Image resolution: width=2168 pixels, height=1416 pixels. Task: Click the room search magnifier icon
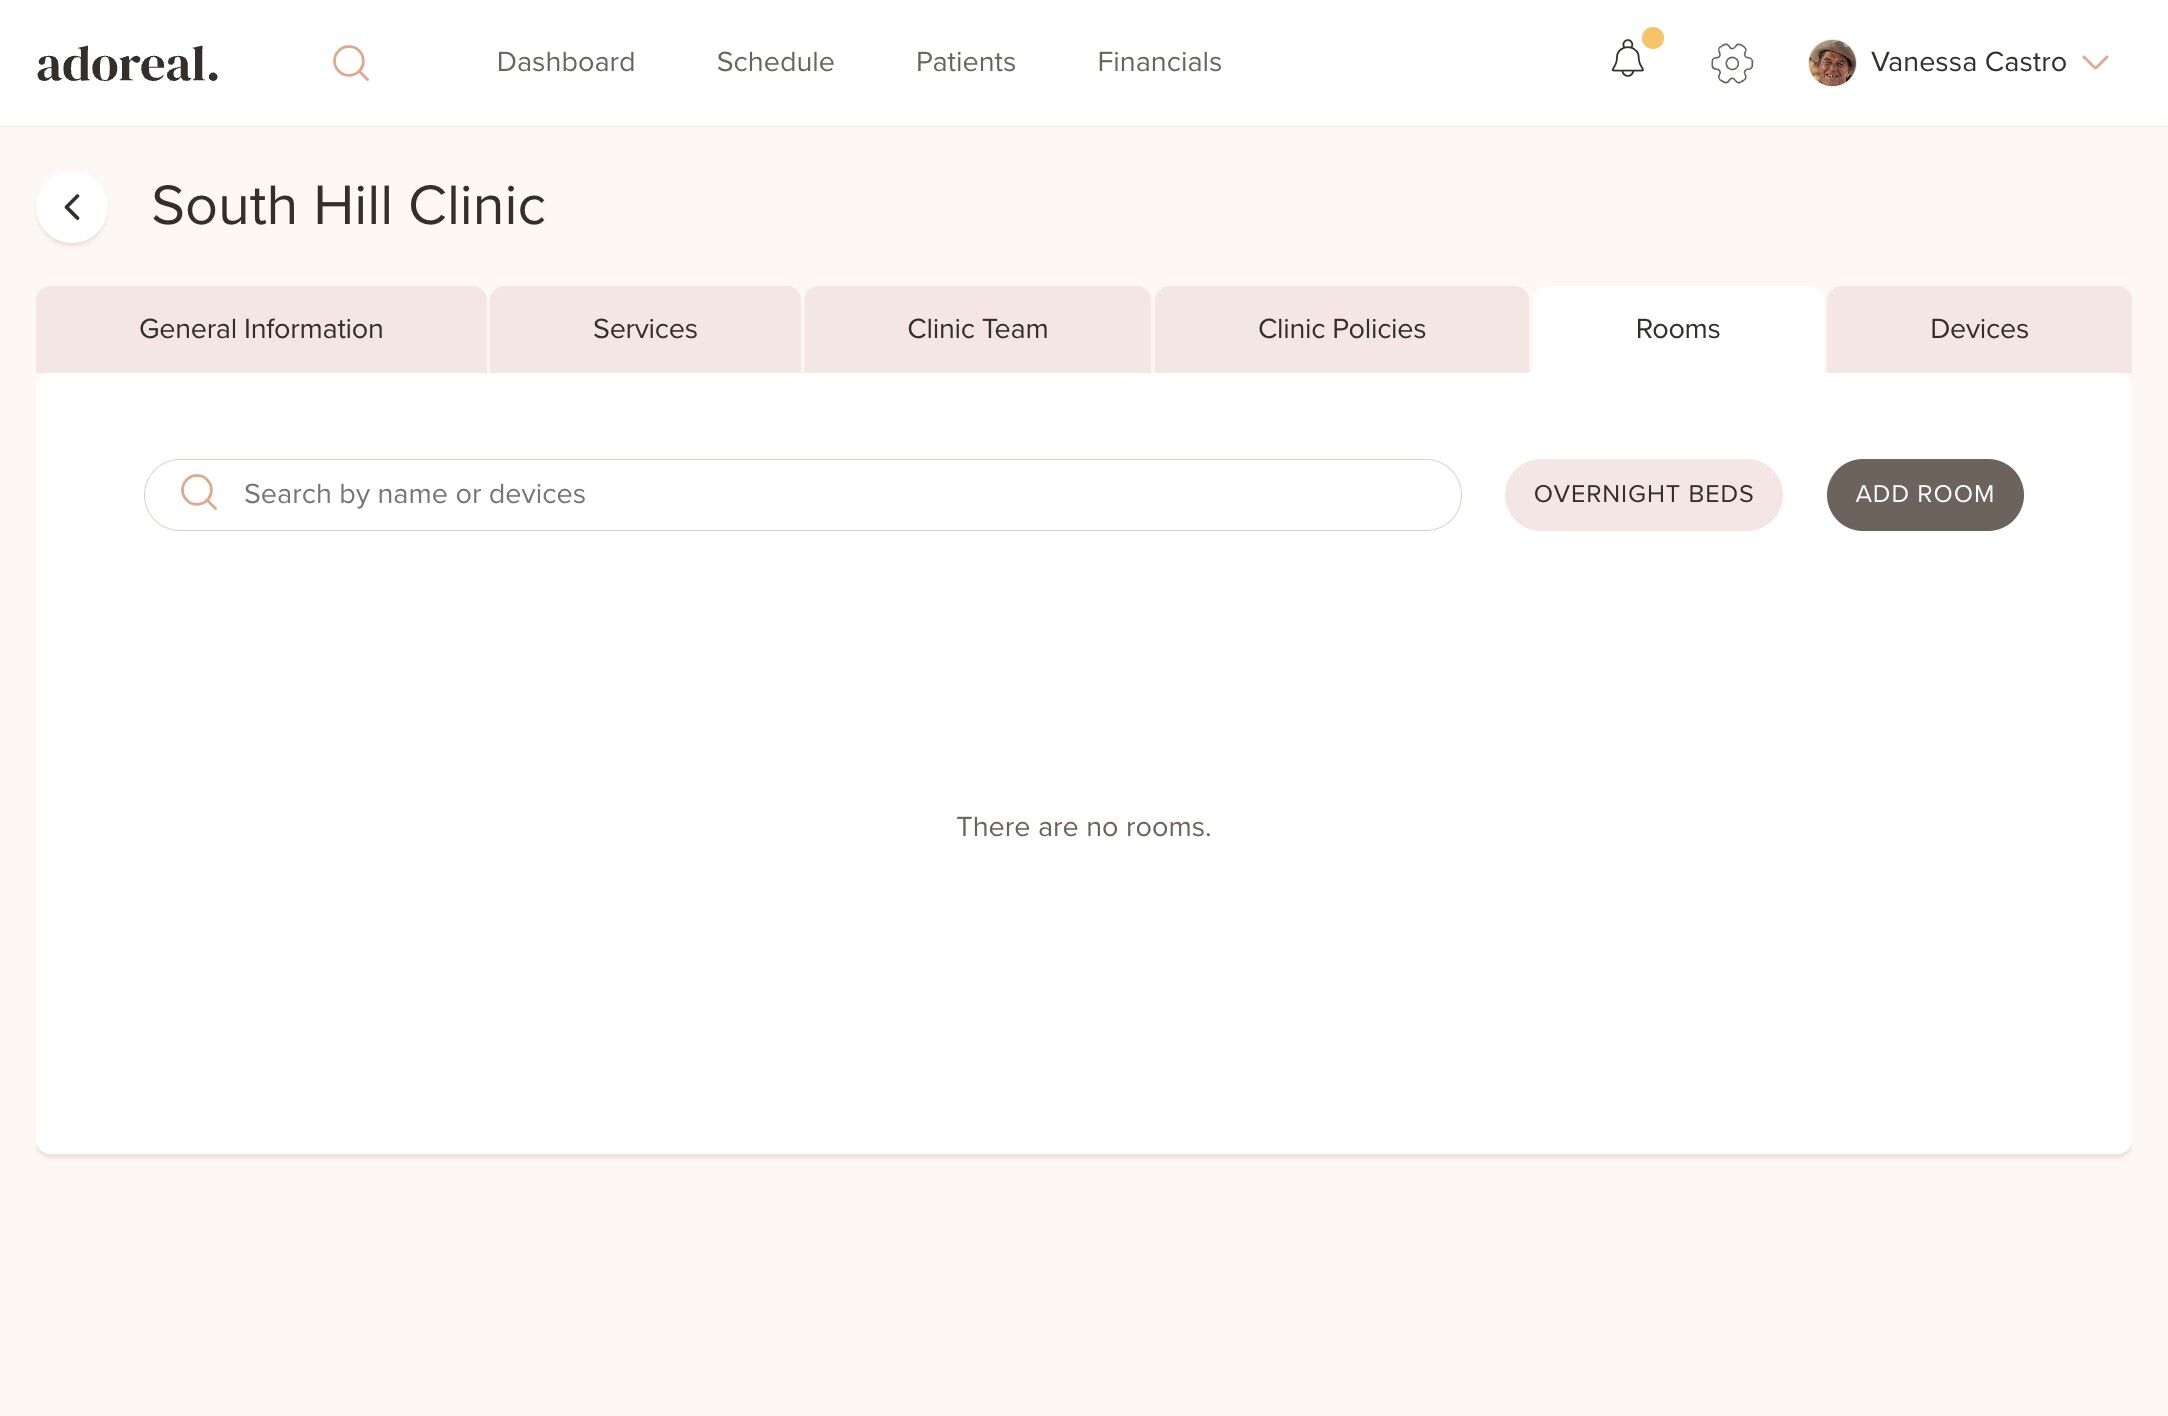[198, 493]
